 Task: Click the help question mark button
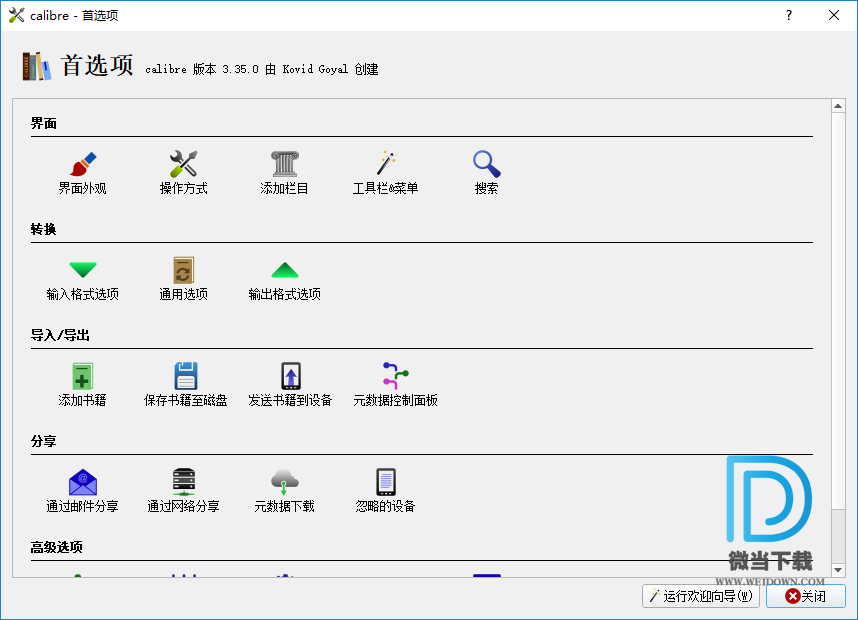[x=789, y=15]
